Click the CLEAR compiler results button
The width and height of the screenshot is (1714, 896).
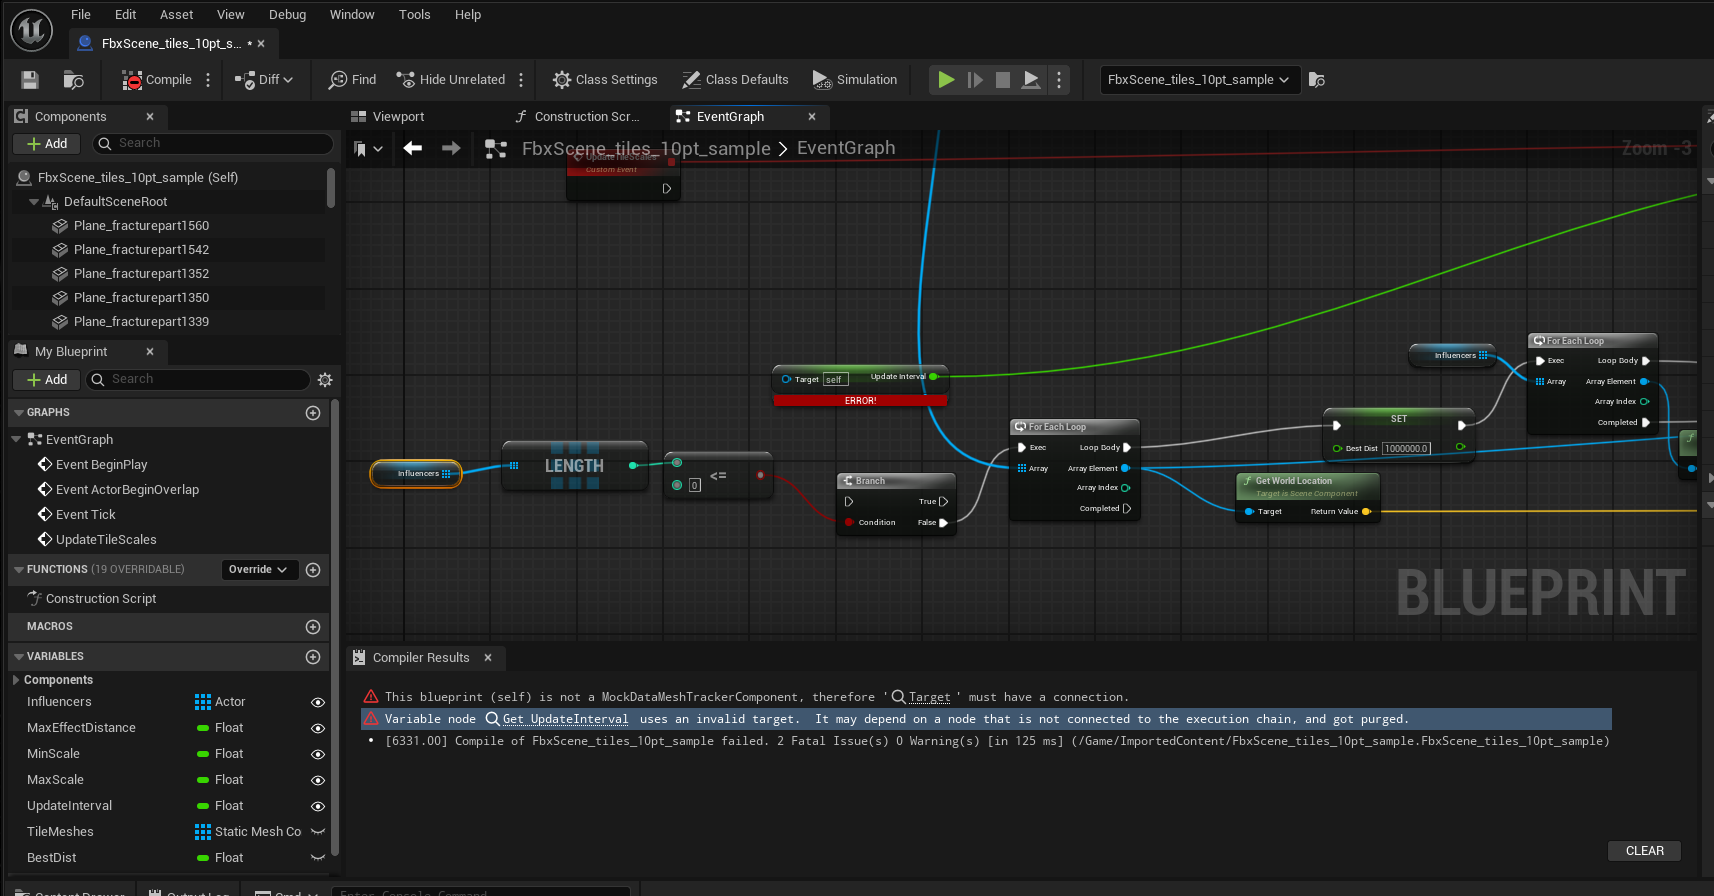click(x=1644, y=851)
